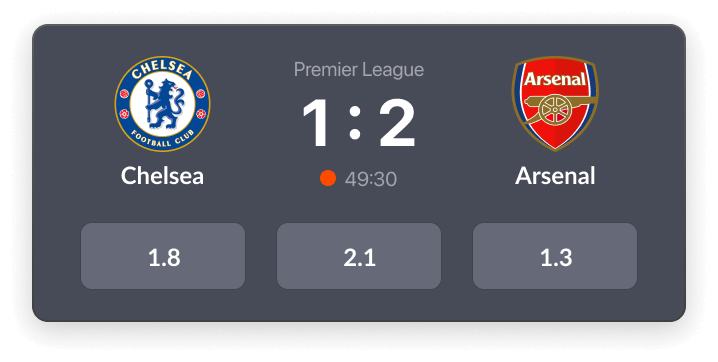This screenshot has height=362, width=718.
Task: Open the Arsenal team name link
Action: coord(555,176)
